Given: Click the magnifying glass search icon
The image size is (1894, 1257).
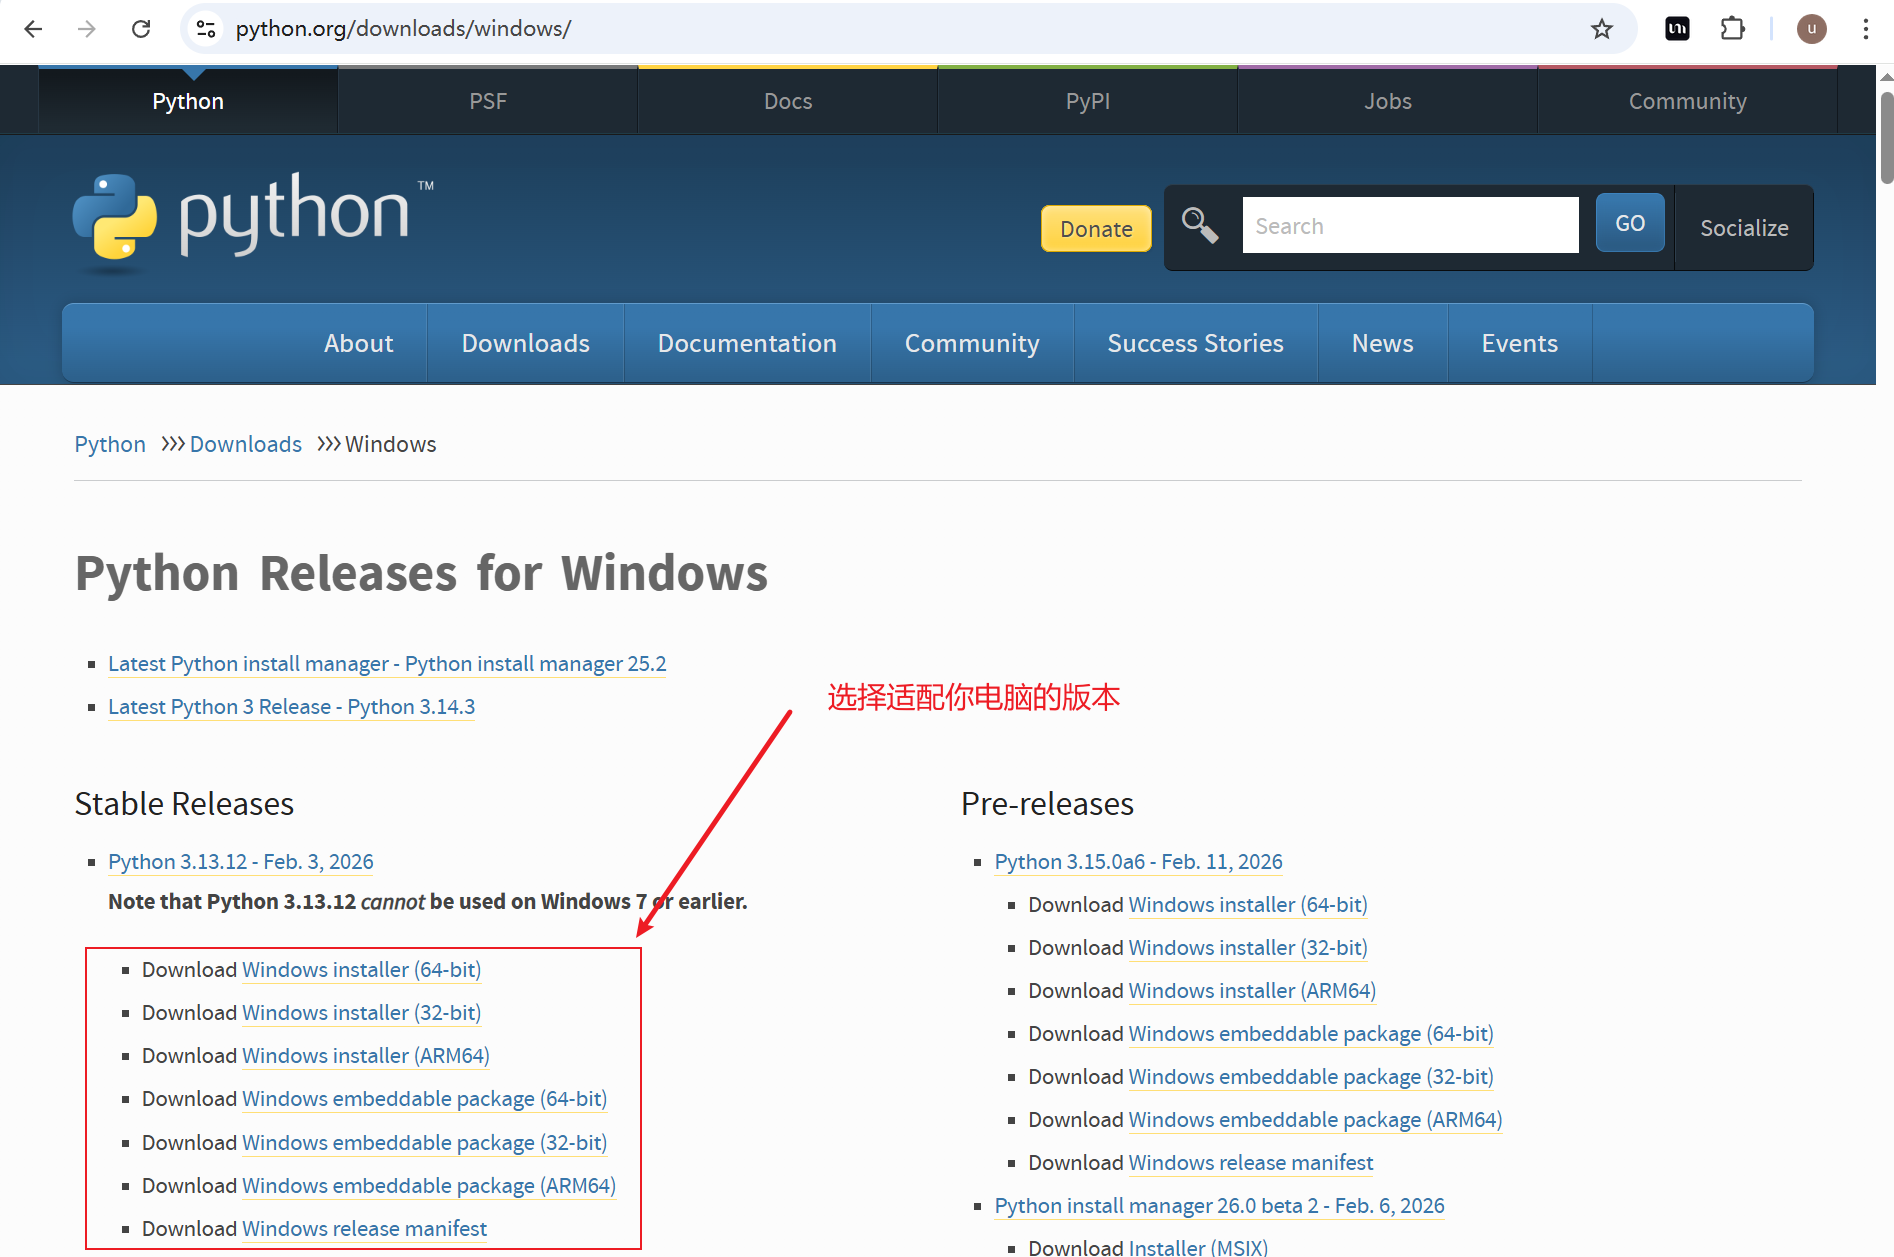Looking at the screenshot, I should point(1200,225).
